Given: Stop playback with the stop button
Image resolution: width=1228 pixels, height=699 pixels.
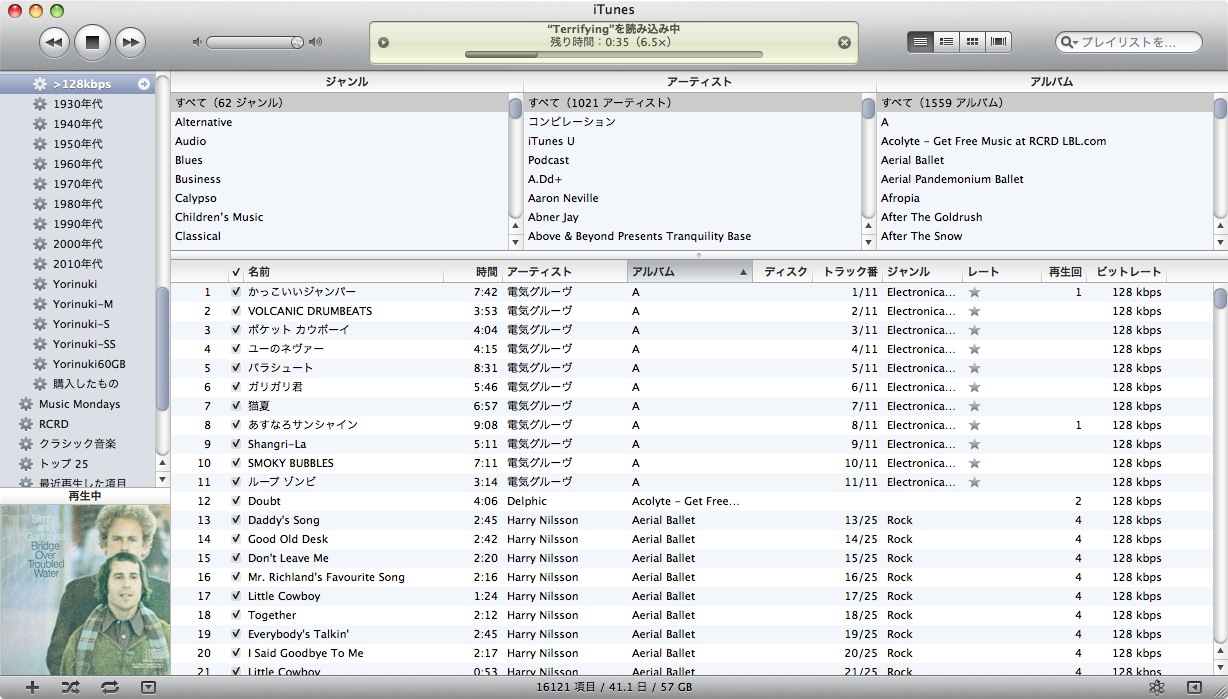Looking at the screenshot, I should point(92,42).
